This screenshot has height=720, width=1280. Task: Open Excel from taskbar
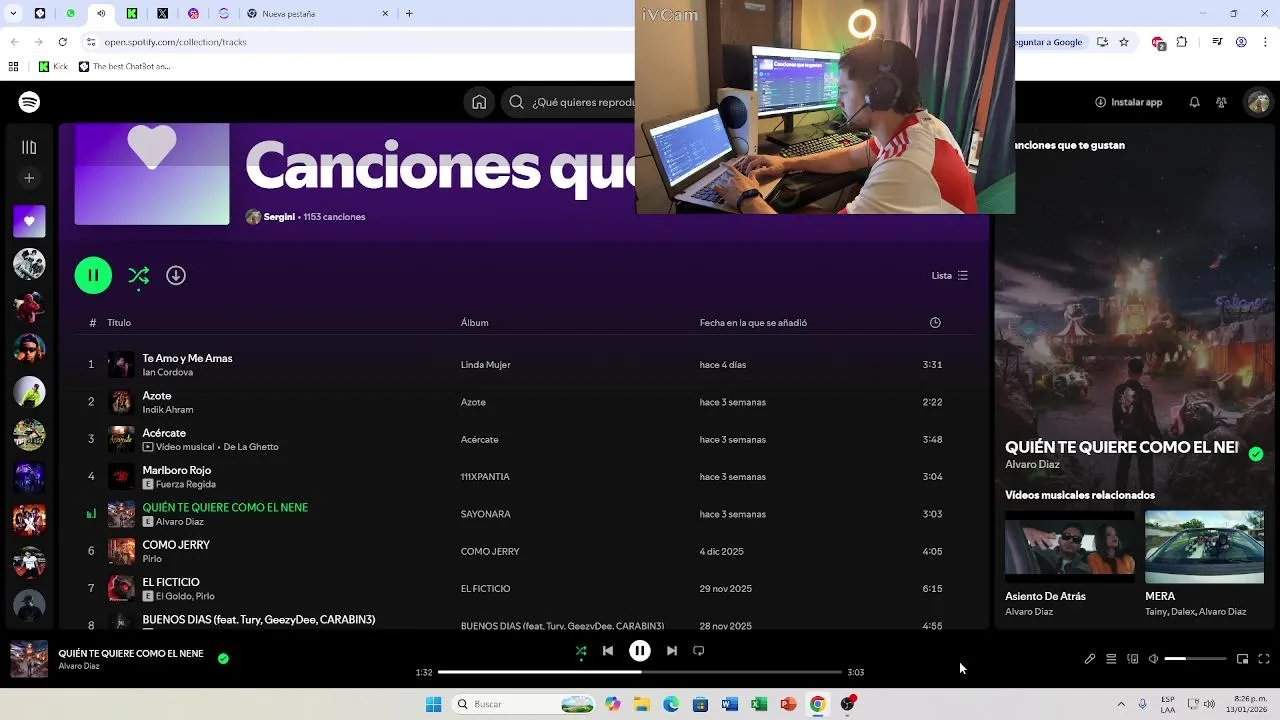pyautogui.click(x=759, y=704)
